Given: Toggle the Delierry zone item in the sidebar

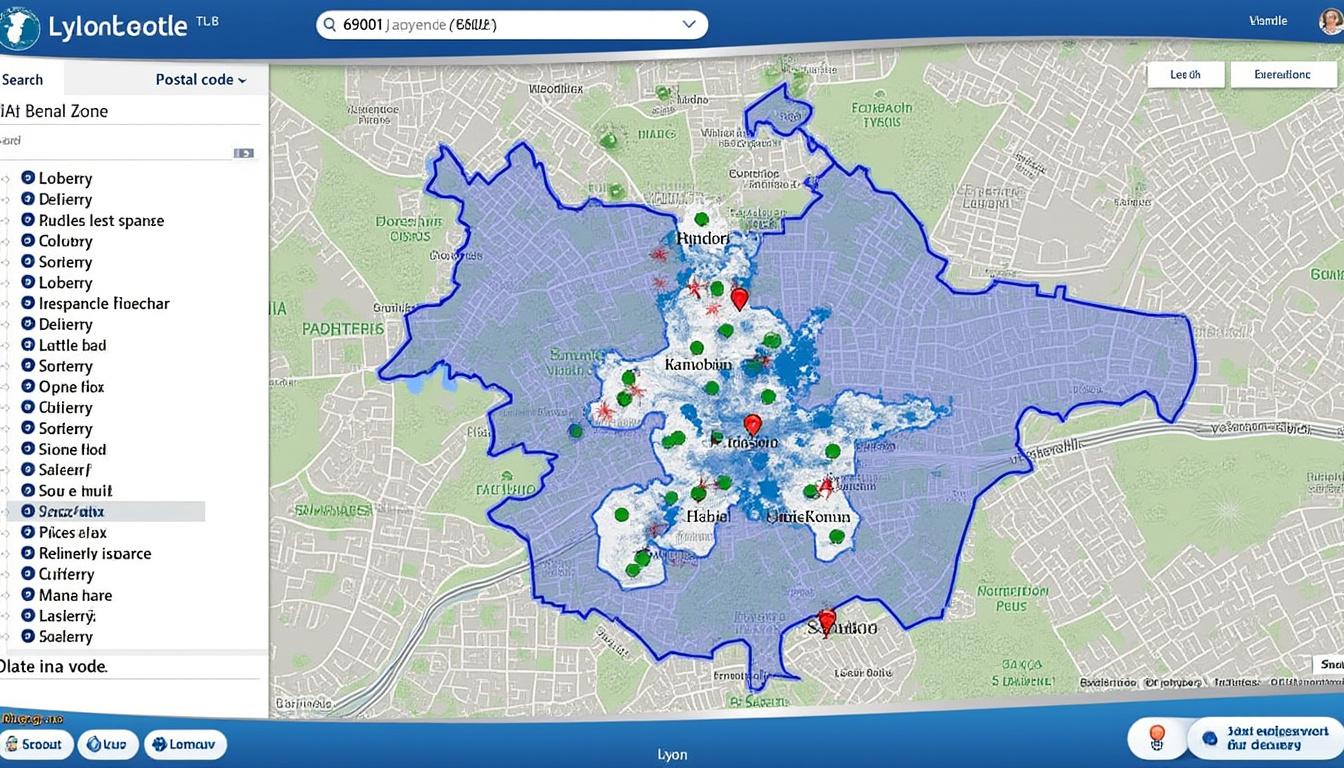Looking at the screenshot, I should (x=64, y=199).
